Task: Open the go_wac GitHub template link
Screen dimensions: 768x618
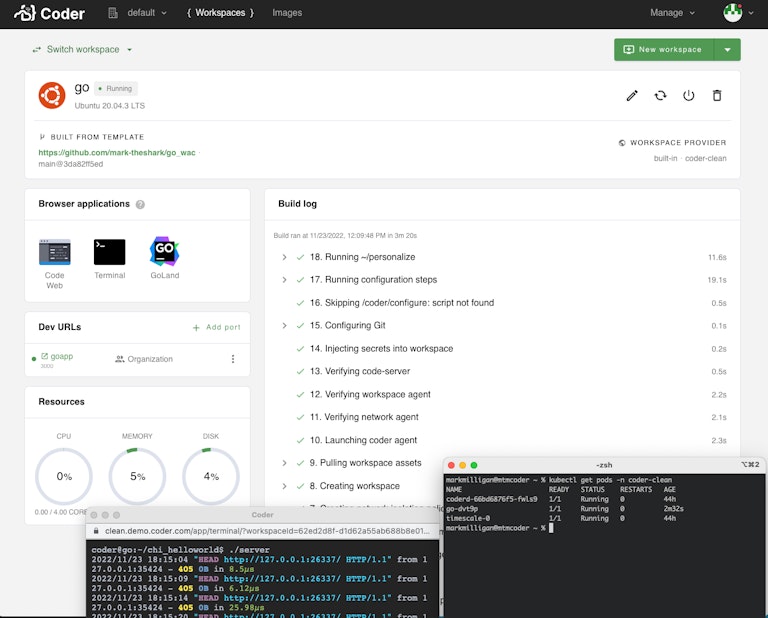Action: (117, 153)
